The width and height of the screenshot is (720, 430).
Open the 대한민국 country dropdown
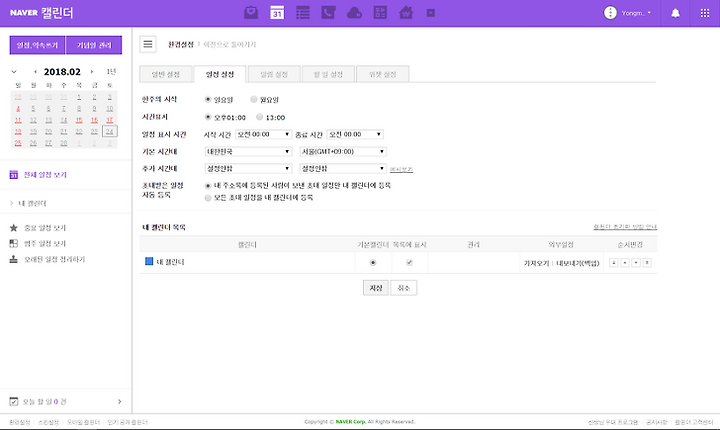(x=248, y=152)
